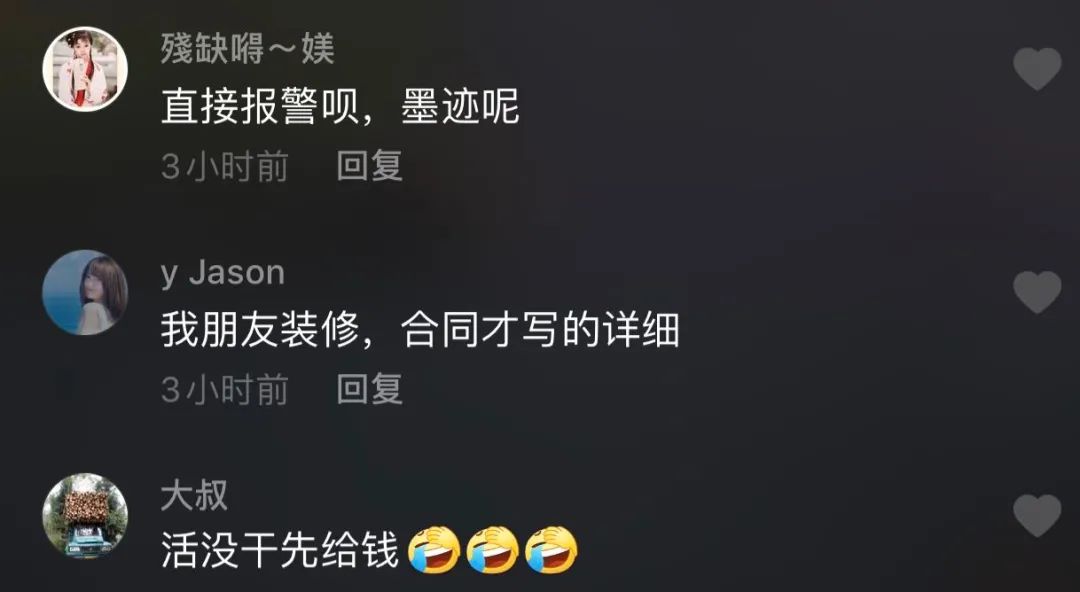1080x592 pixels.
Task: Tap the first laughing-crying emoji
Action: [435, 549]
